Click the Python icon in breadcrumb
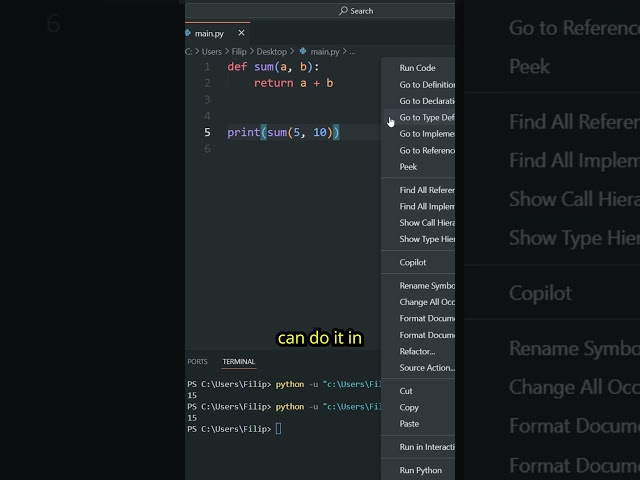This screenshot has height=480, width=640. click(303, 51)
